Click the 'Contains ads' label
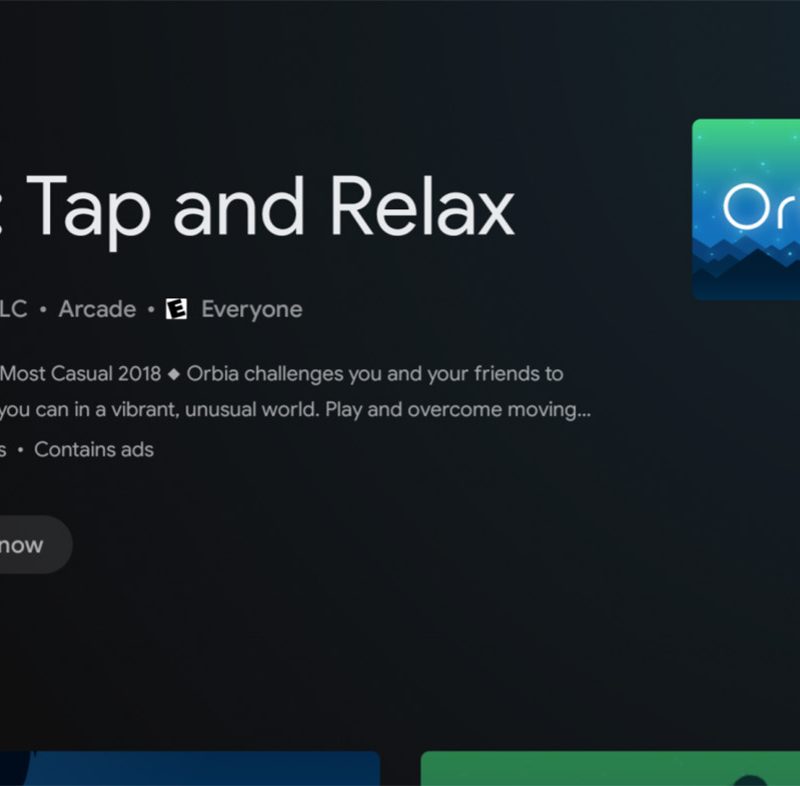 [94, 450]
